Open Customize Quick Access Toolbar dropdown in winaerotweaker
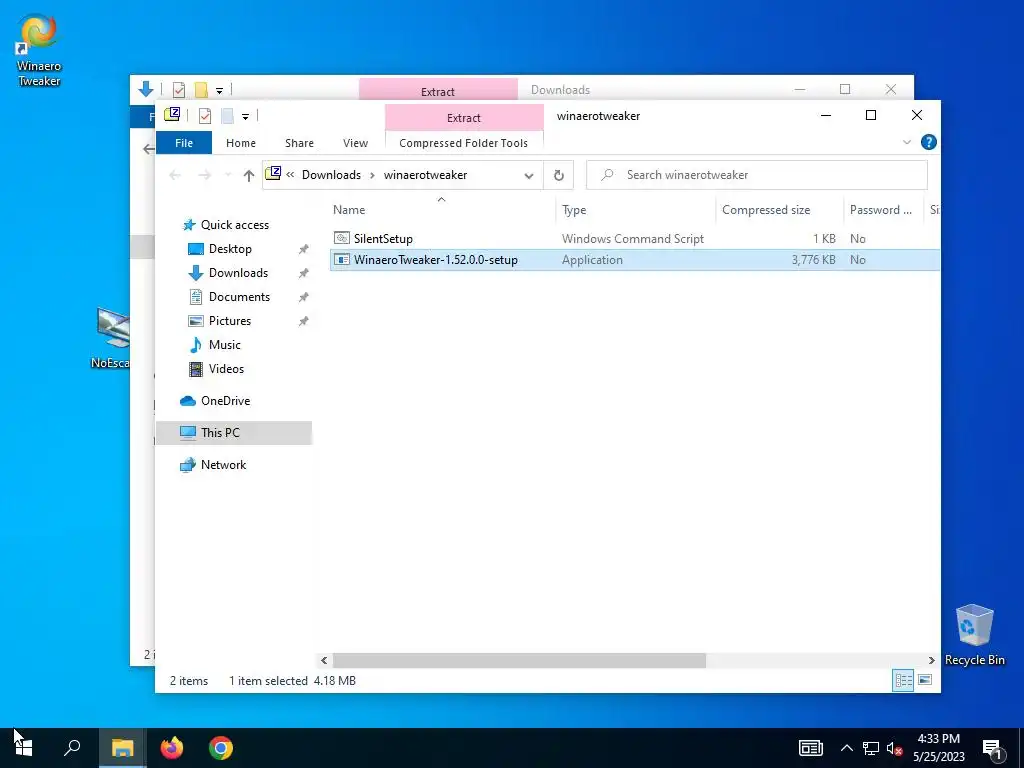 click(x=246, y=117)
